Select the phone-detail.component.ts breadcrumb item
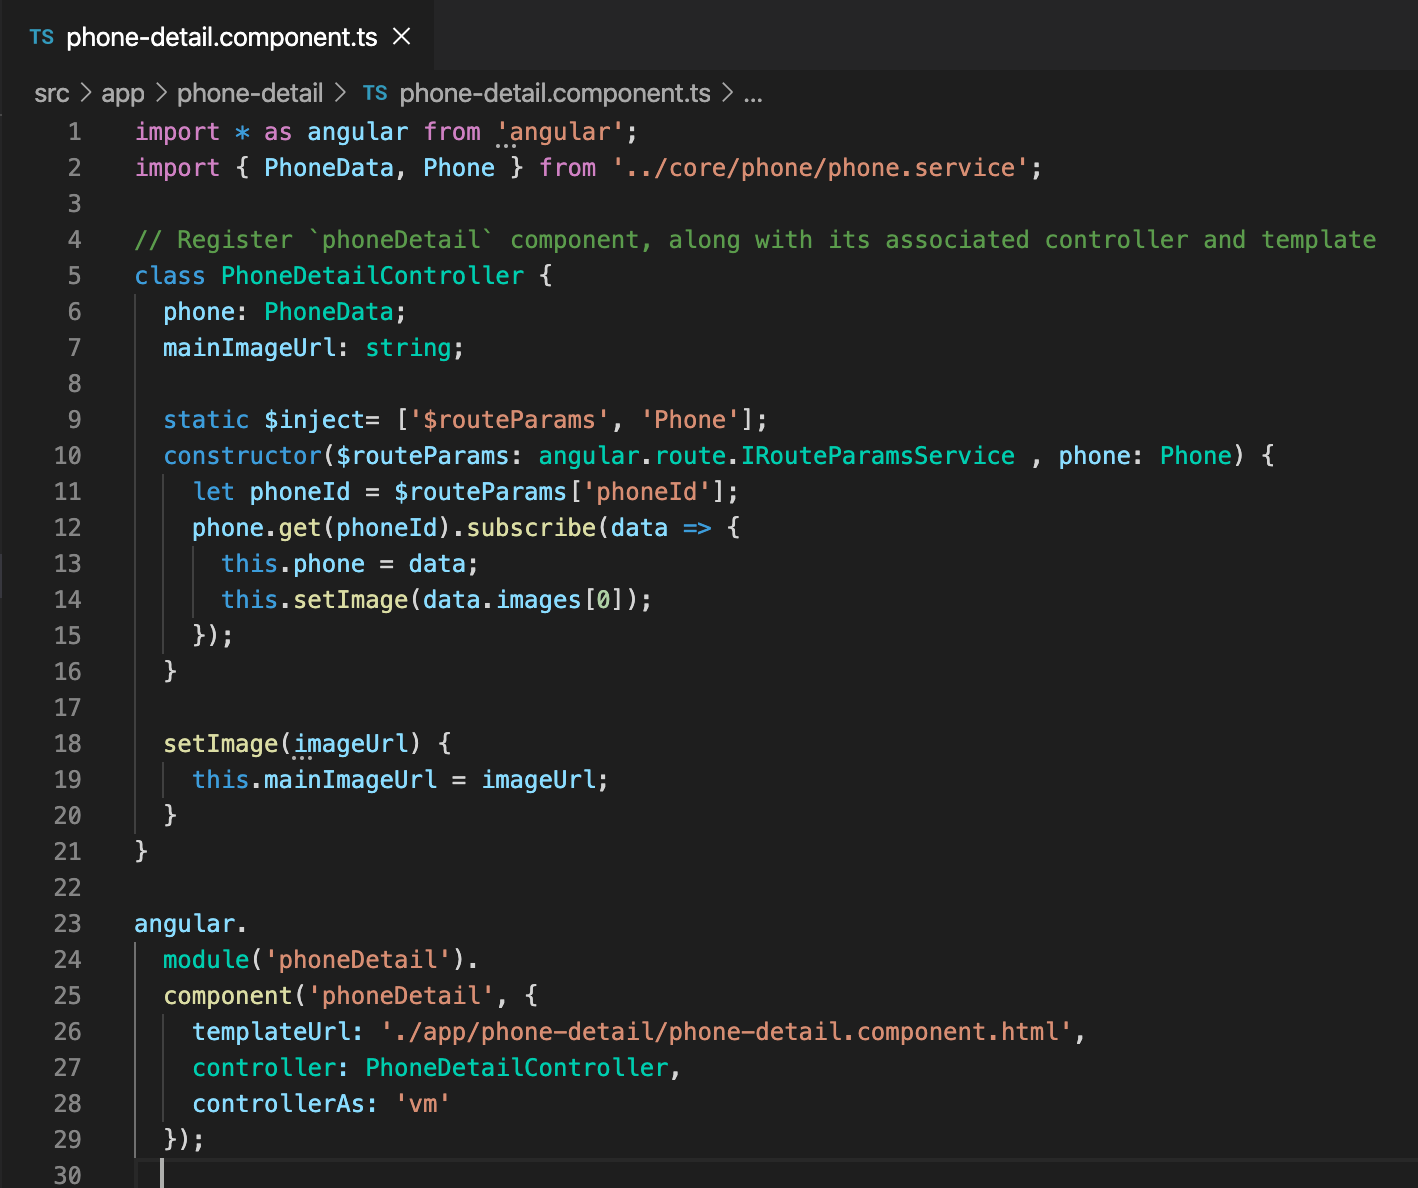This screenshot has width=1418, height=1188. (556, 92)
